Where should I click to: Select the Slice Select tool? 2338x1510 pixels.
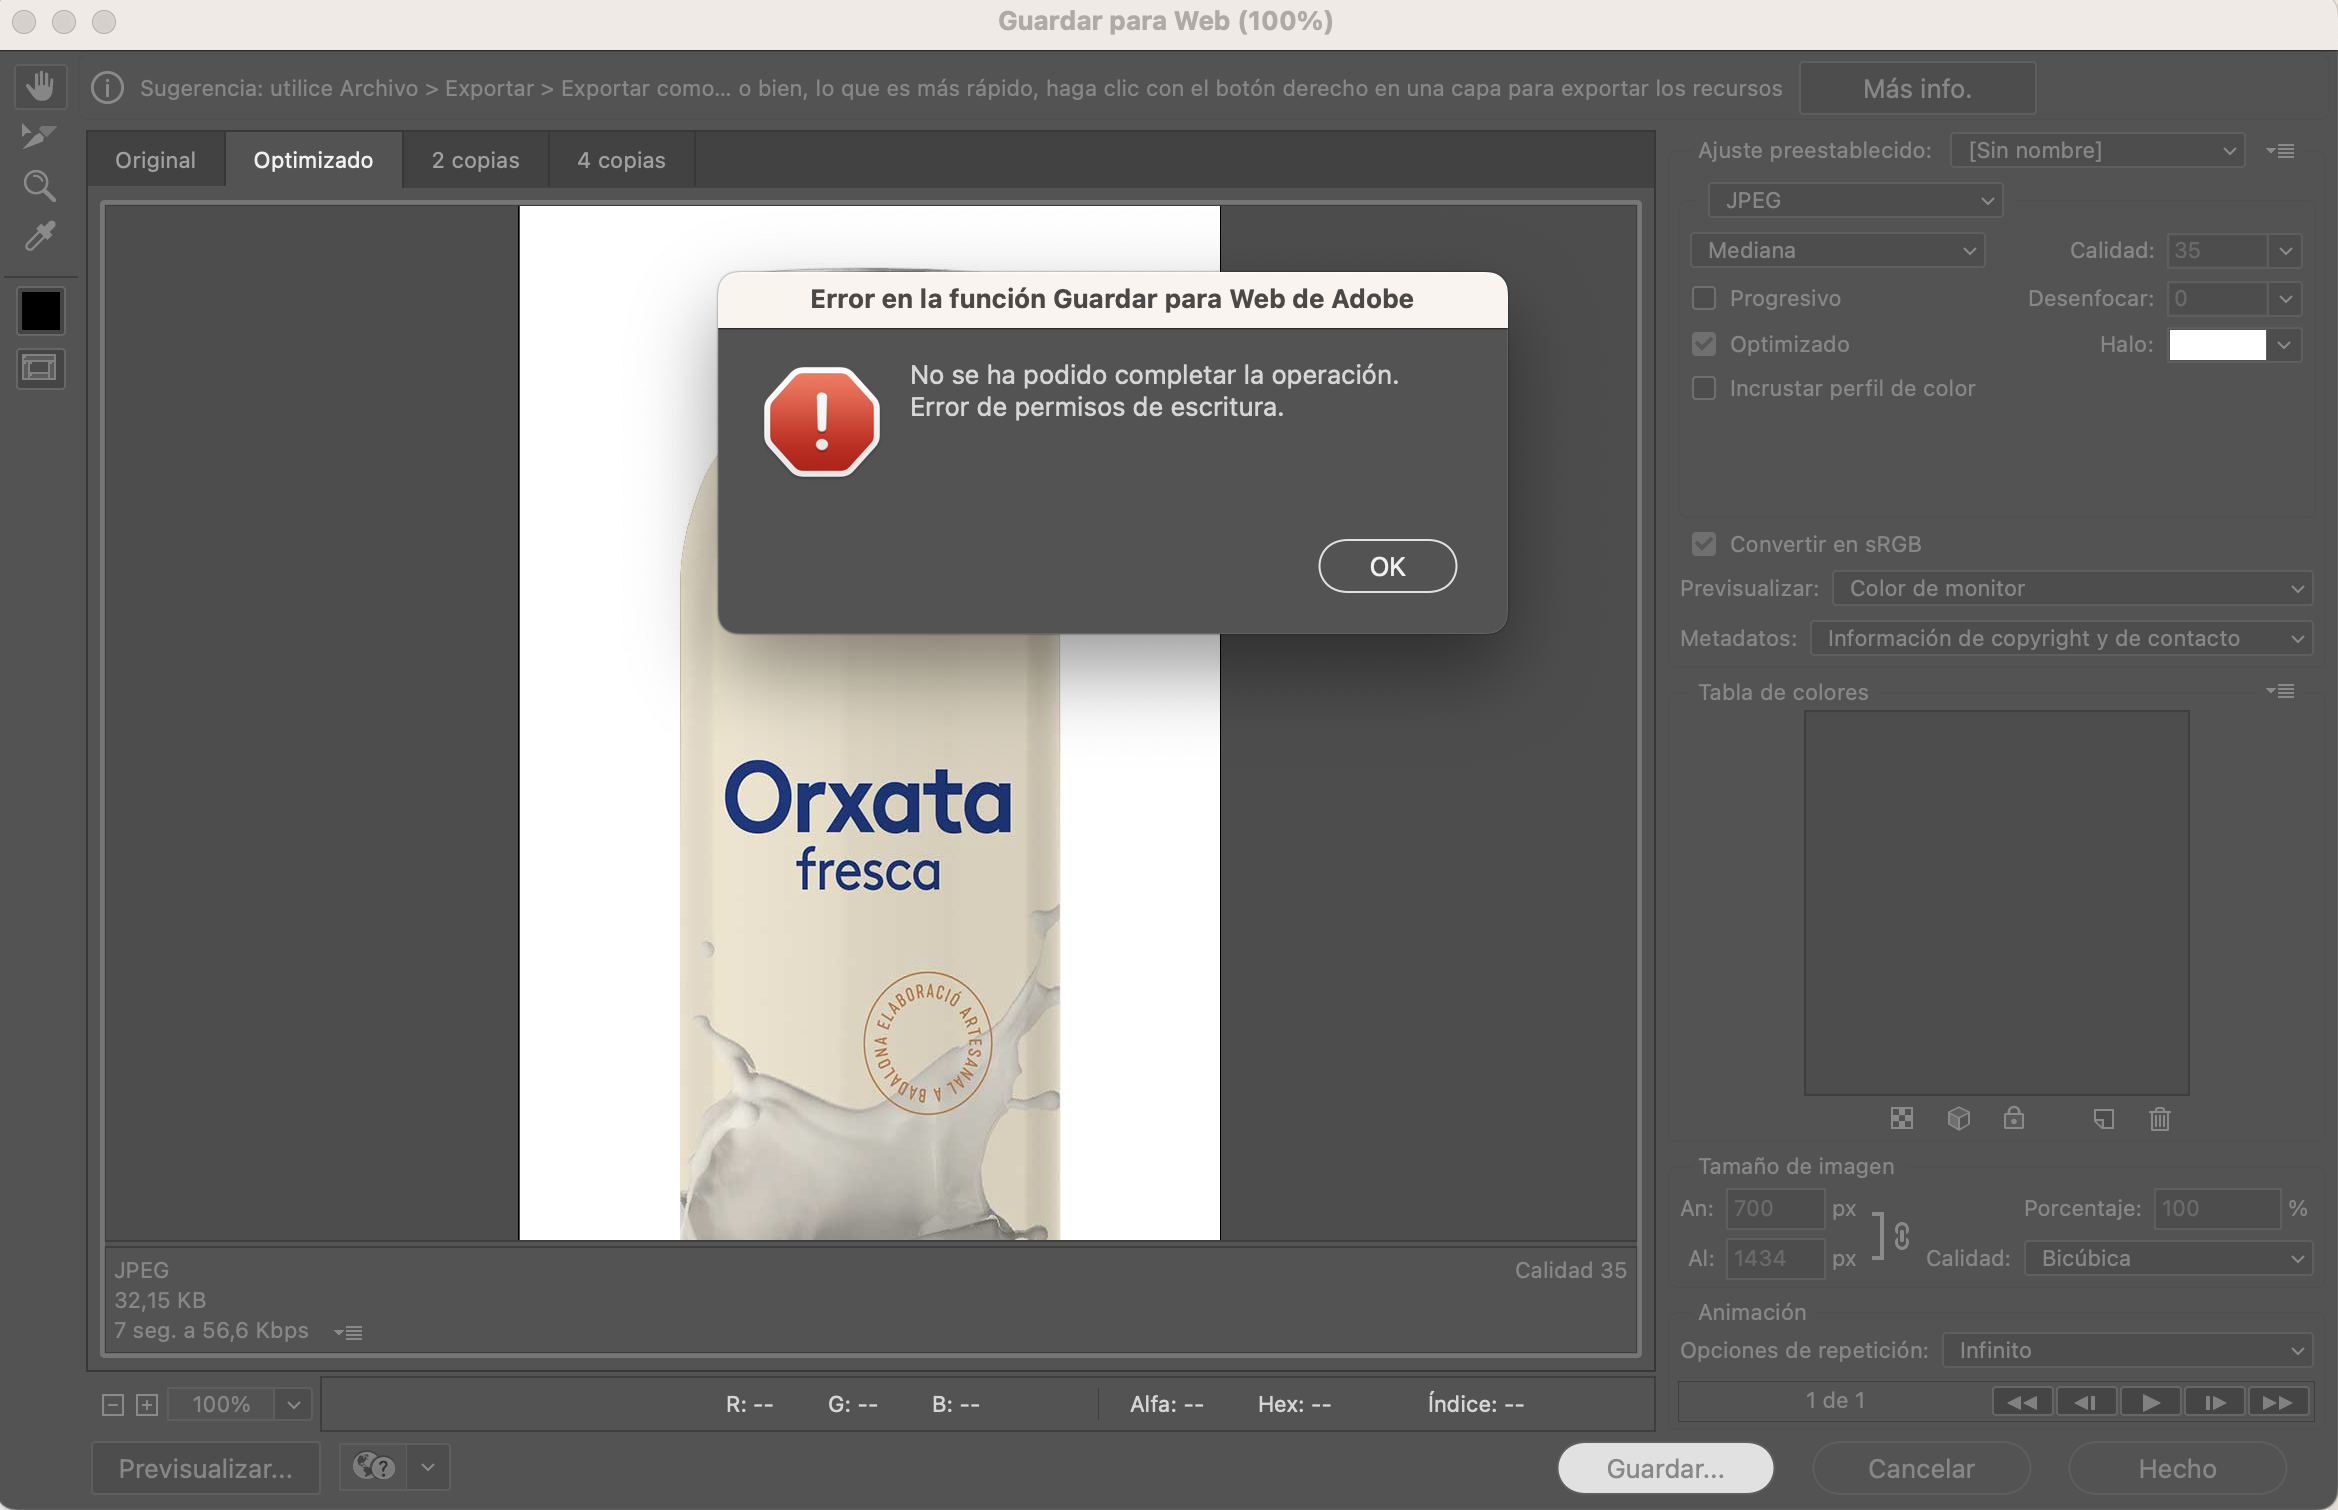pos(38,136)
